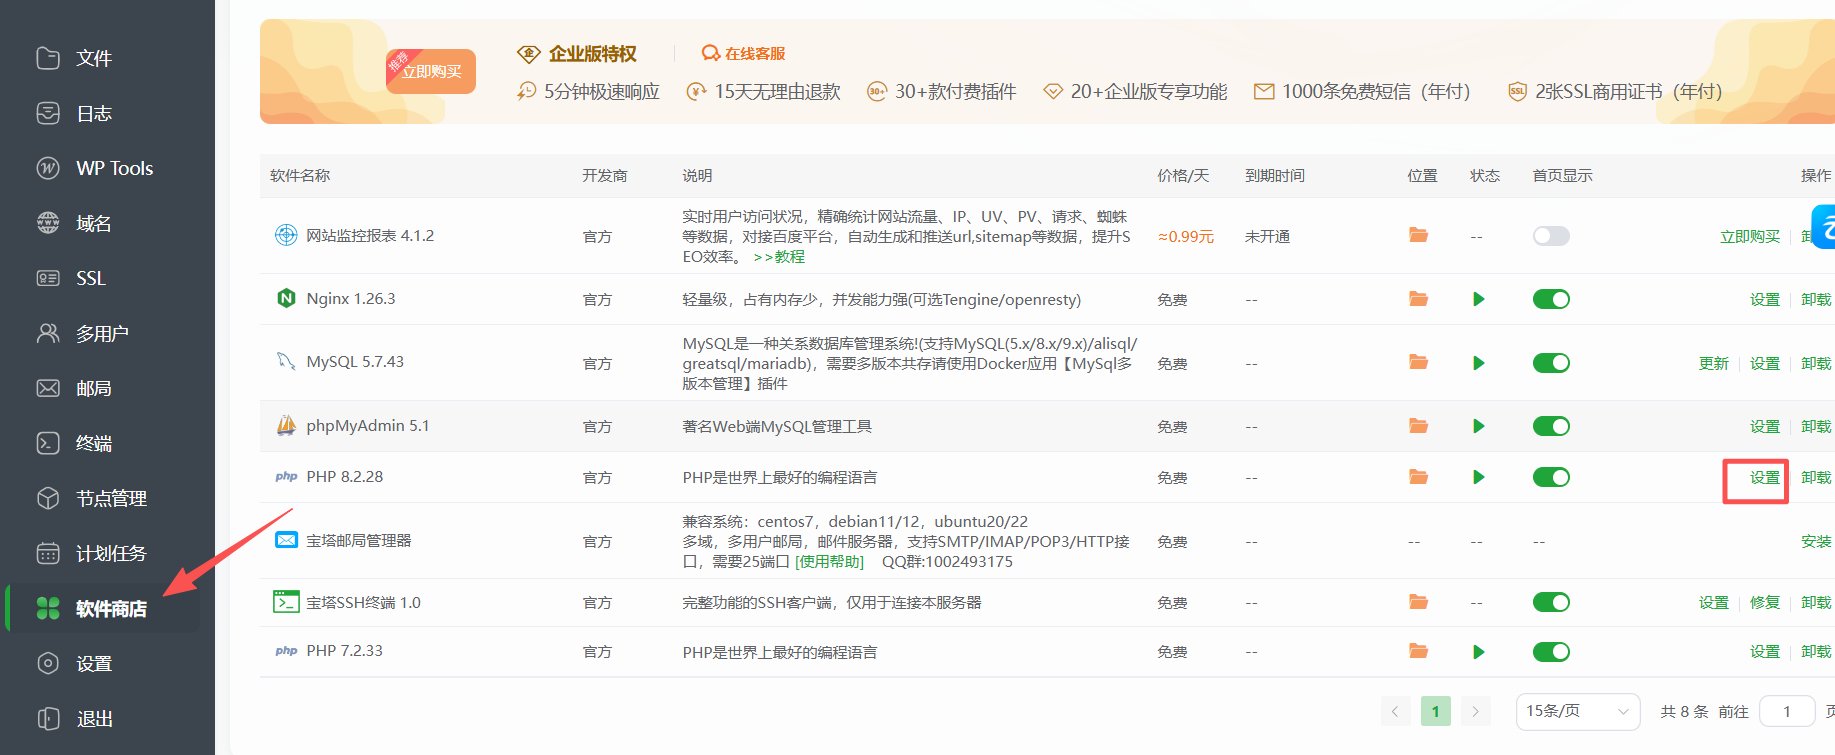The image size is (1835, 755).
Task: Go to next page using right chevron
Action: [1475, 711]
